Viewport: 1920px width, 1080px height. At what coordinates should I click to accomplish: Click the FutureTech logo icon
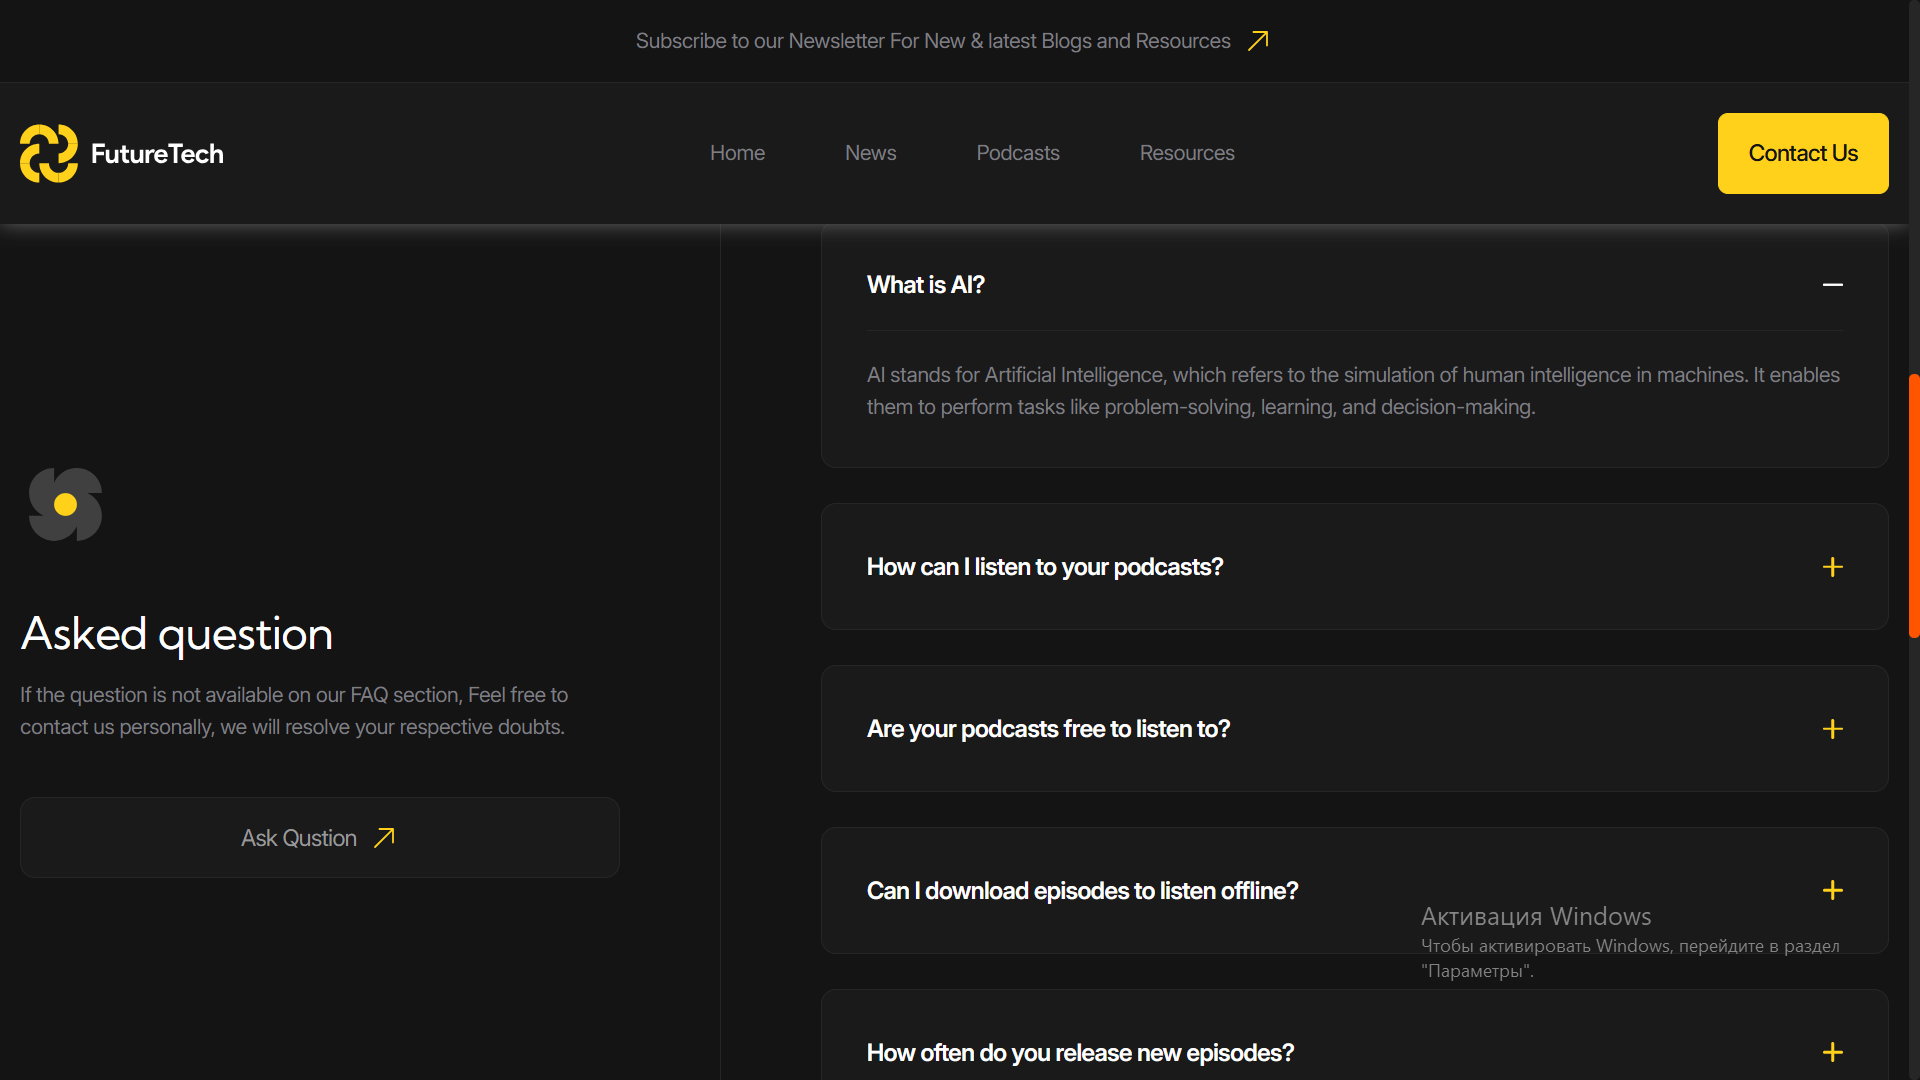coord(49,153)
